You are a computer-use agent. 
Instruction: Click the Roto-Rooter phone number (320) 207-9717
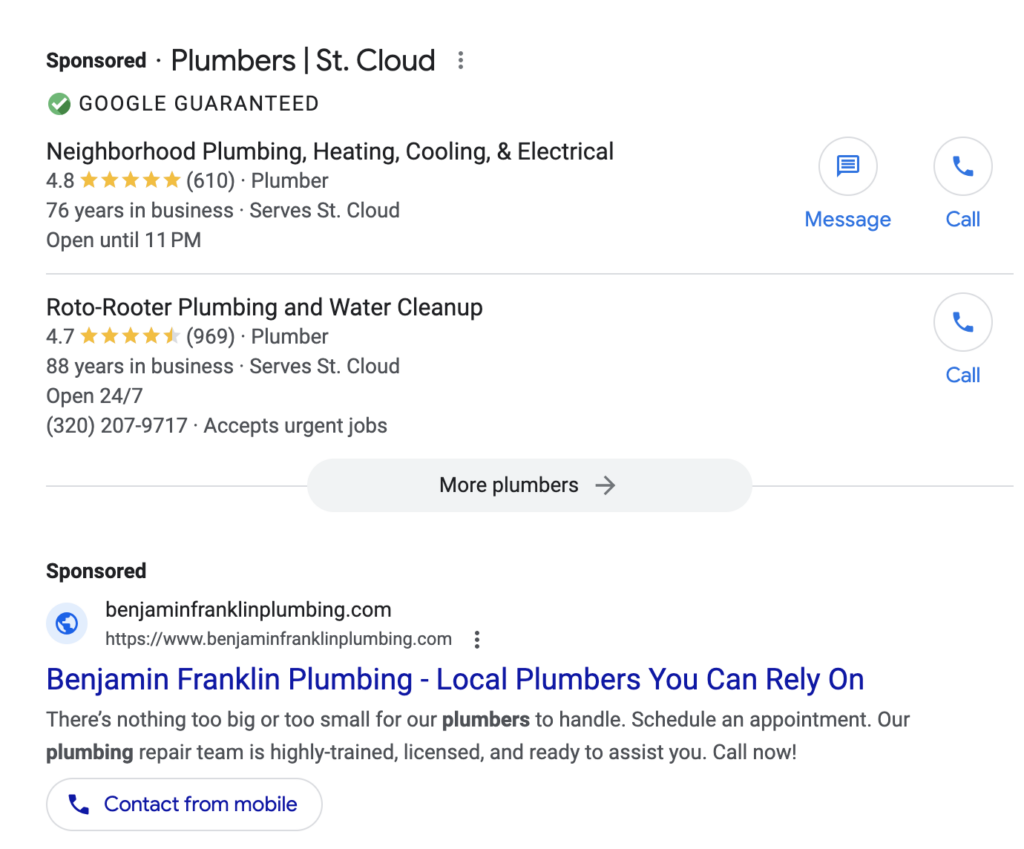pos(117,426)
